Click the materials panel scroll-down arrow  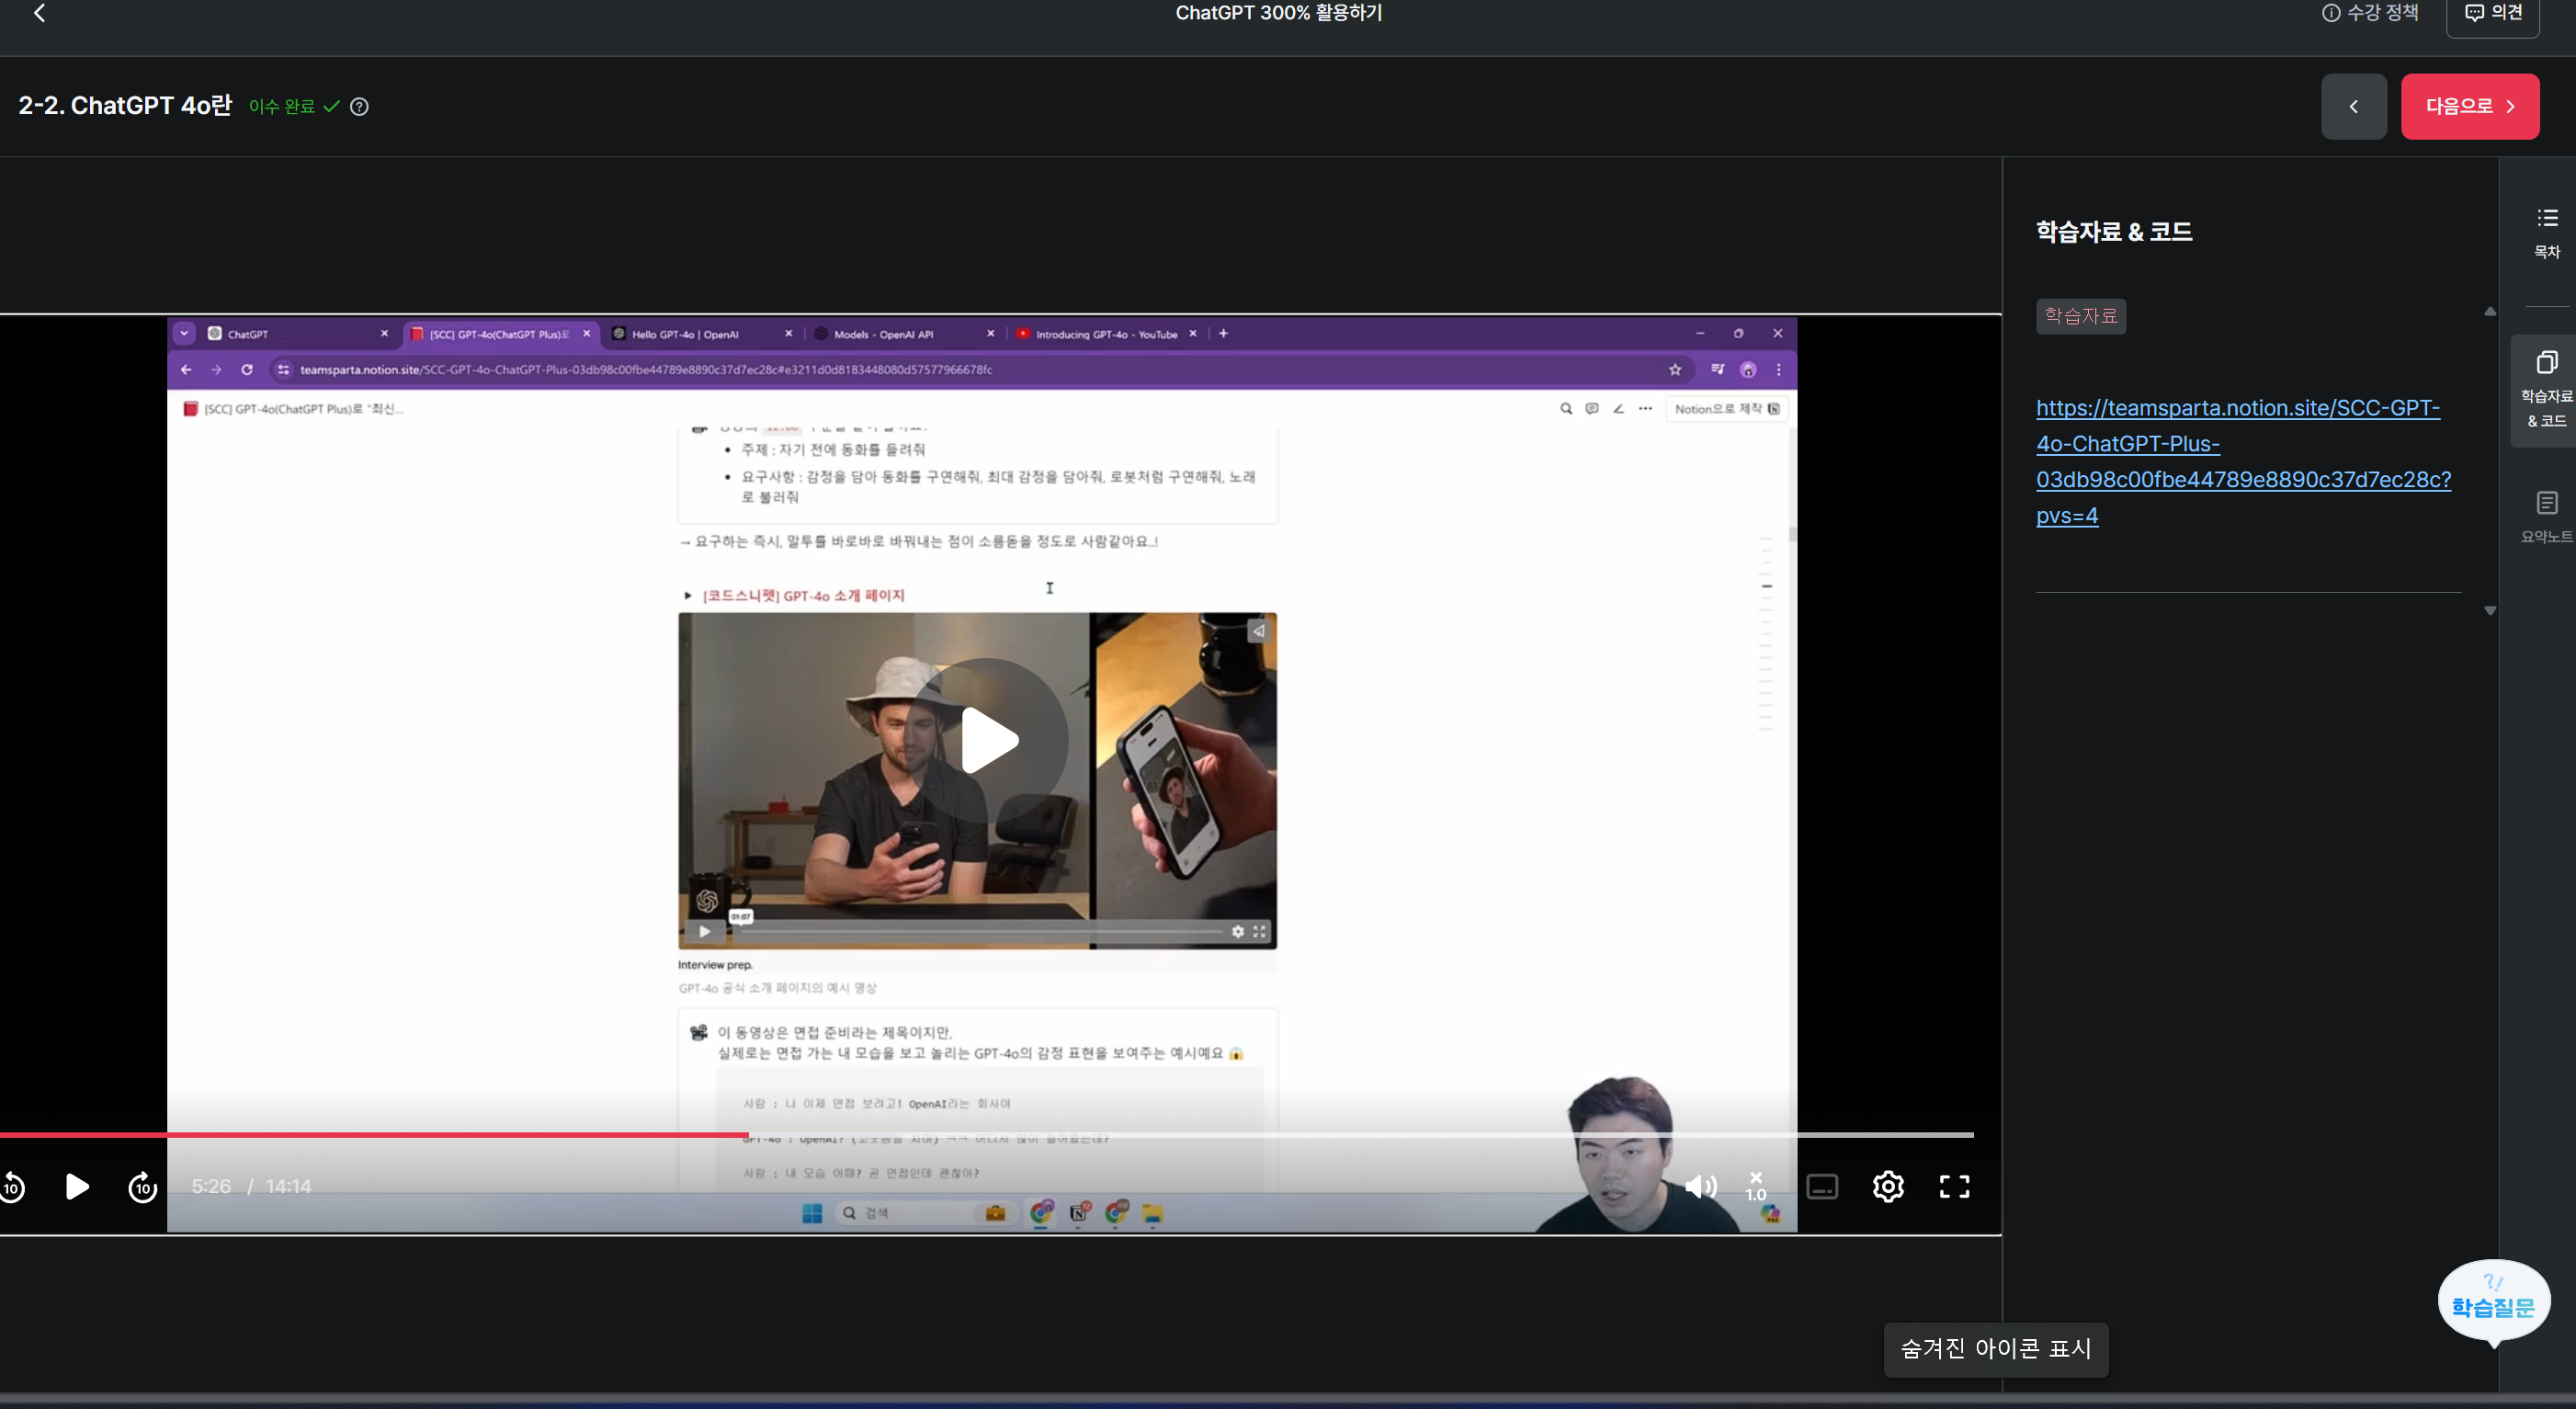point(2490,610)
